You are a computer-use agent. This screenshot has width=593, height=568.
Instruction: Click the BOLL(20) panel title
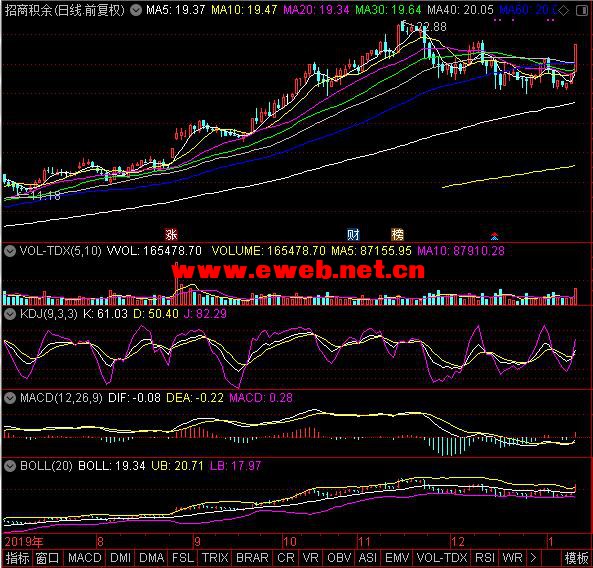coord(46,466)
